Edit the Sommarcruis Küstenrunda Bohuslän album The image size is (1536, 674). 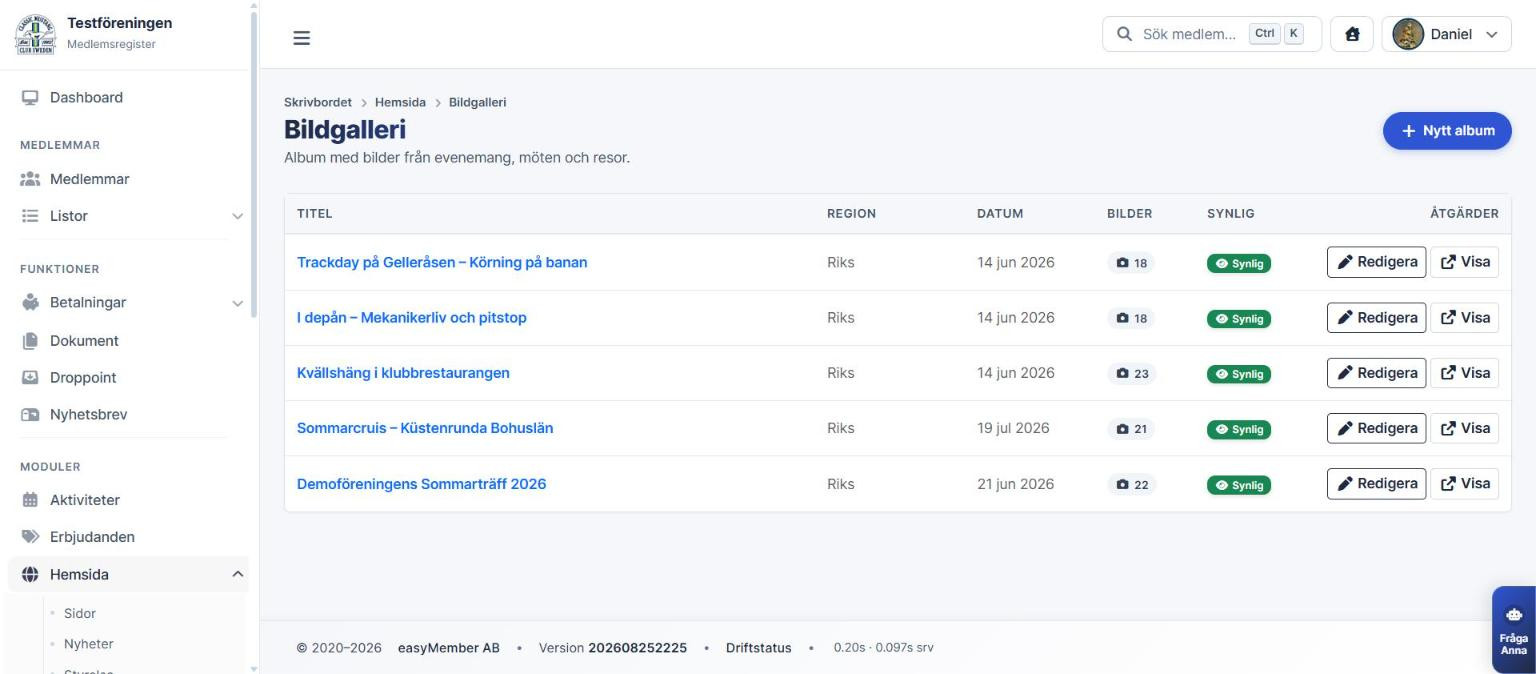tap(1376, 428)
